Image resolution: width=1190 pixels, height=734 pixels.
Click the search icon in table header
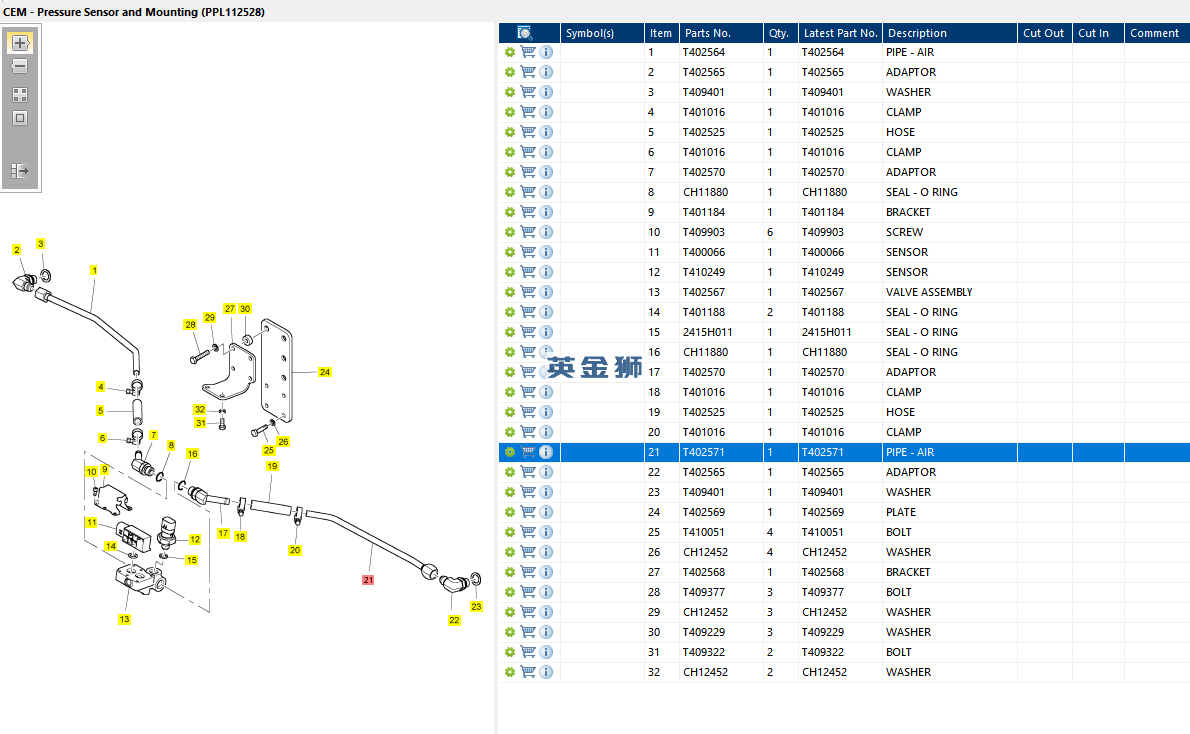pyautogui.click(x=524, y=33)
